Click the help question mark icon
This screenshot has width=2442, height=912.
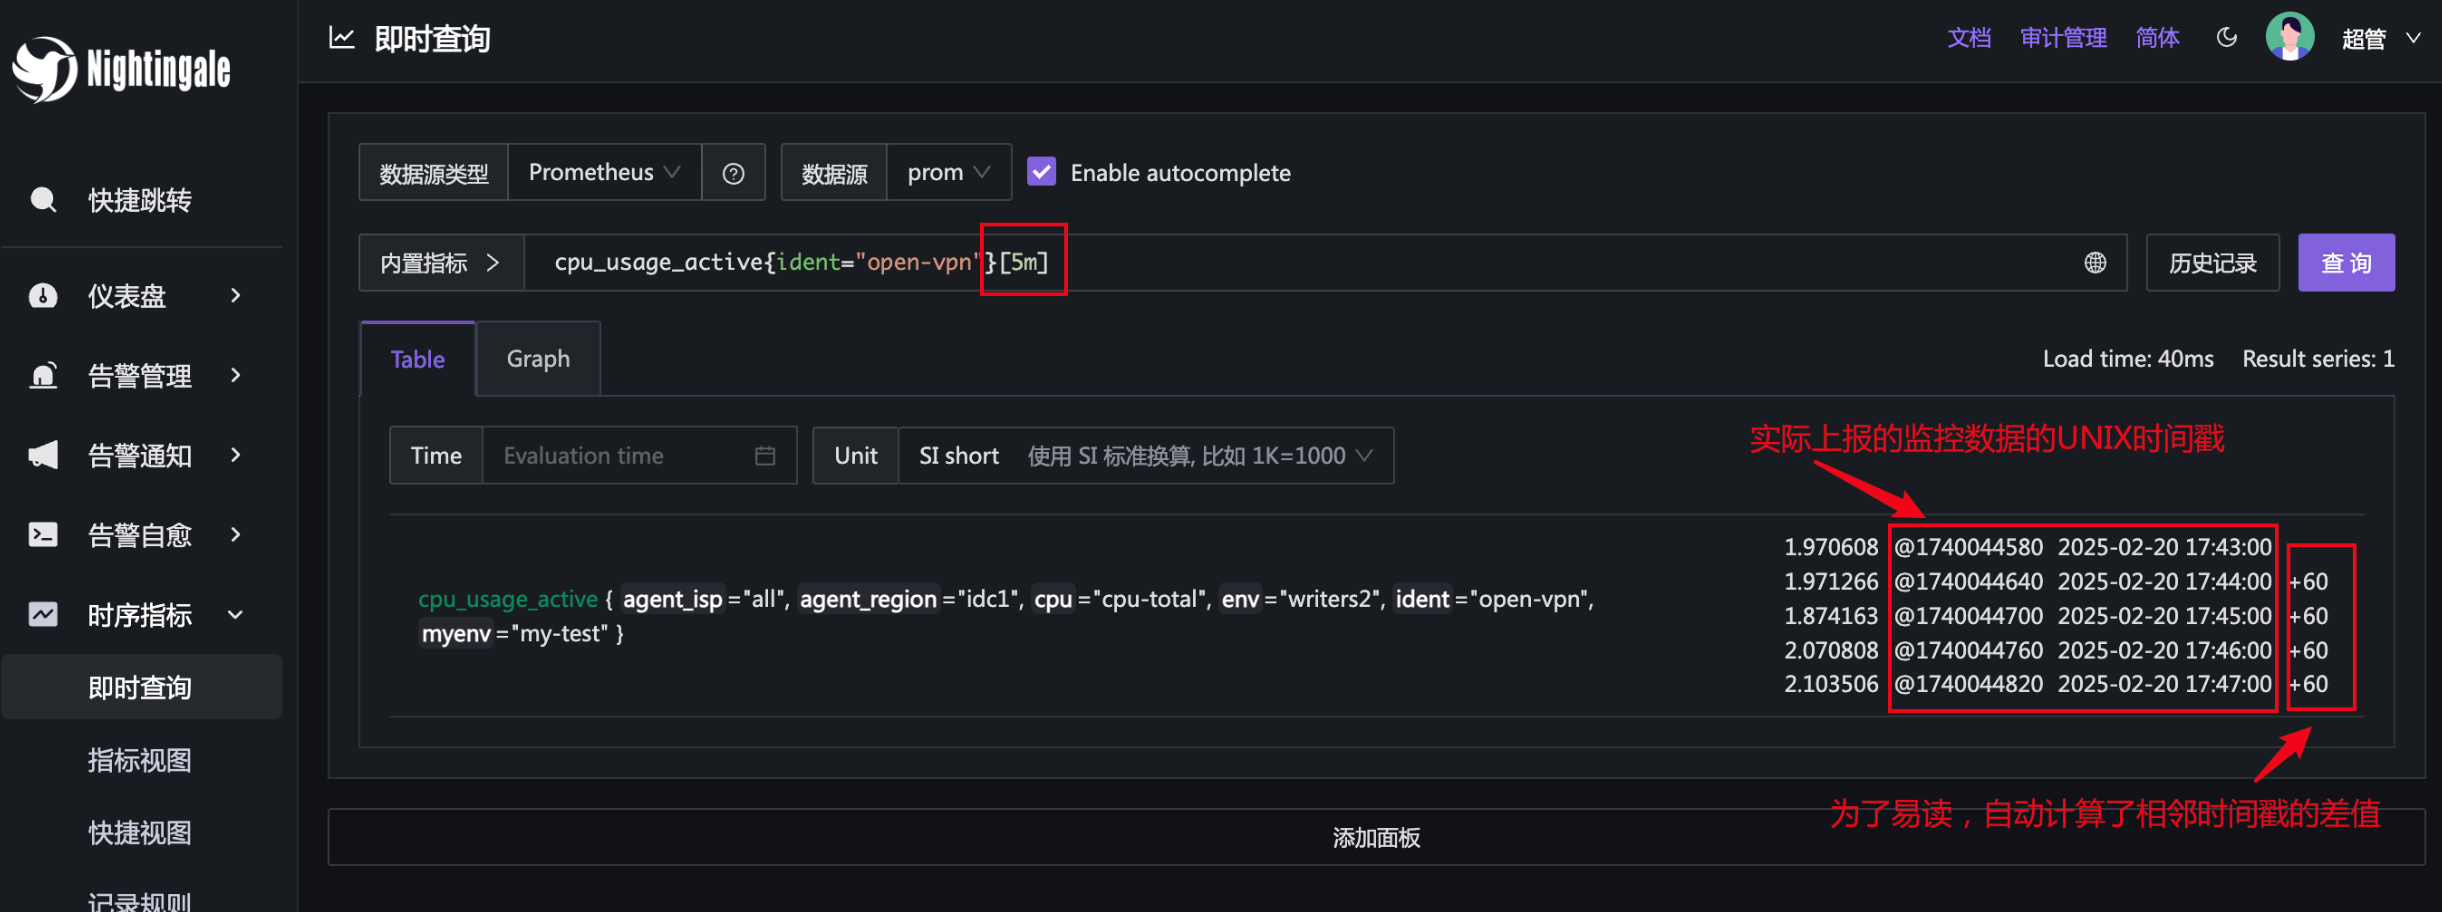point(733,173)
